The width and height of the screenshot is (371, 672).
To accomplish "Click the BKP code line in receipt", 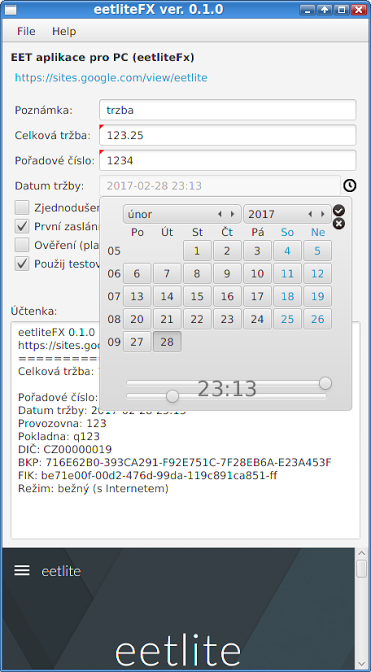I will [x=175, y=462].
